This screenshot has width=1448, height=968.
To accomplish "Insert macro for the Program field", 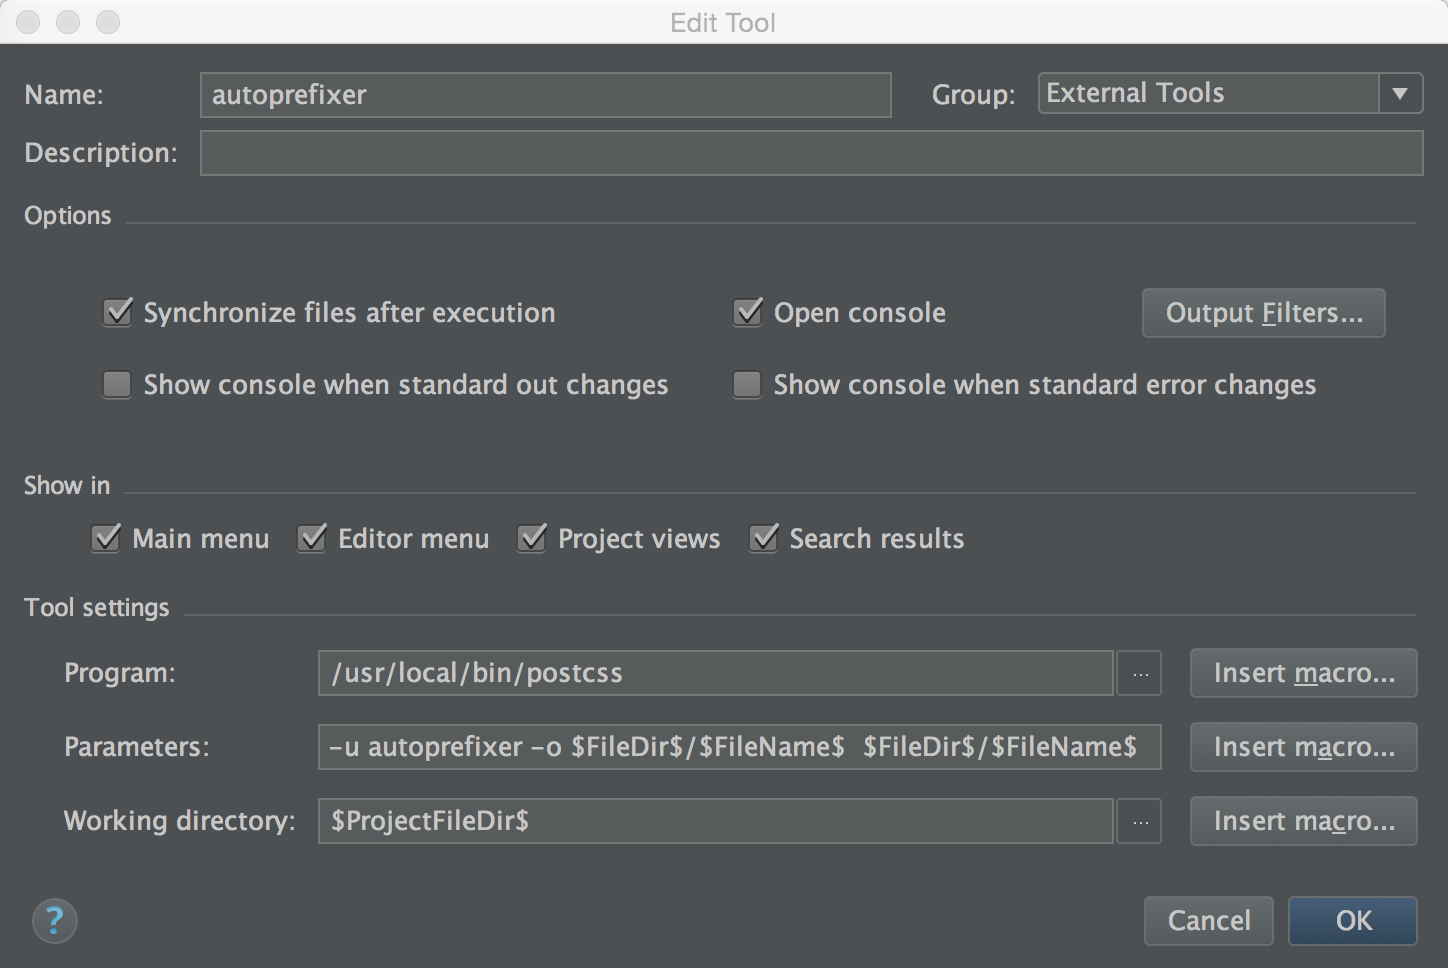I will tap(1303, 674).
